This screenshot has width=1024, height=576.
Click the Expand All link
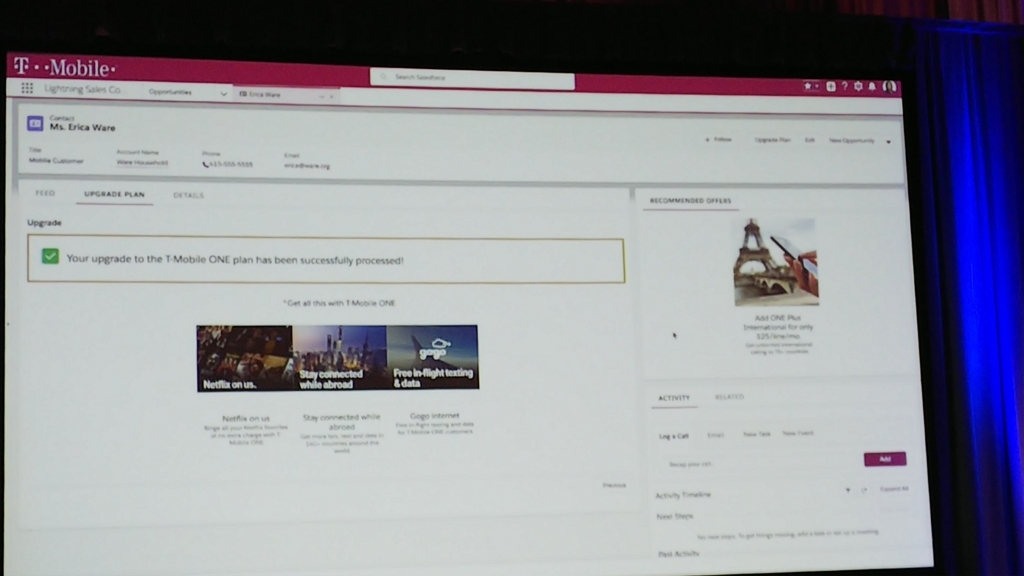pos(894,488)
